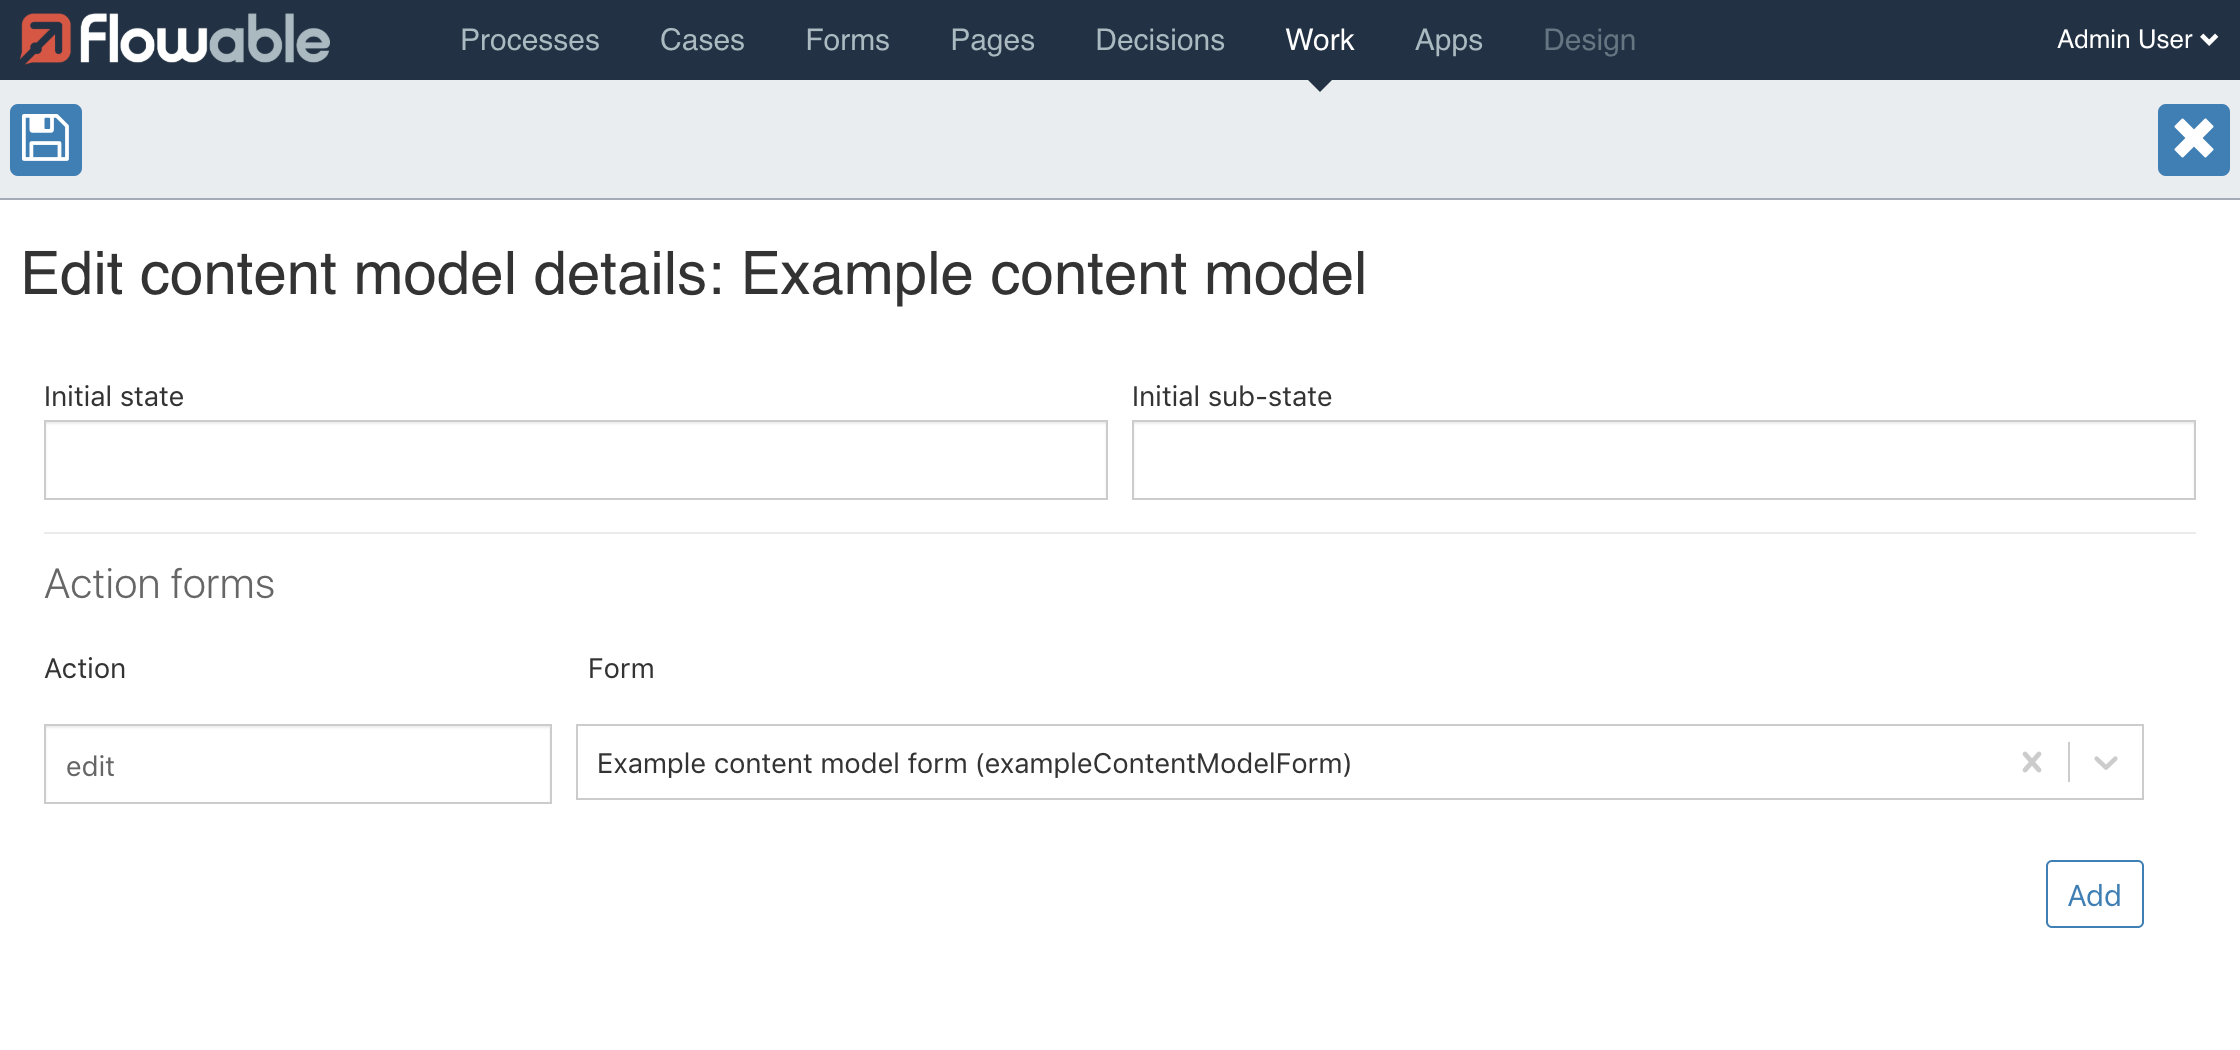Focus the Initial state input field
The image size is (2240, 1050).
tap(574, 460)
